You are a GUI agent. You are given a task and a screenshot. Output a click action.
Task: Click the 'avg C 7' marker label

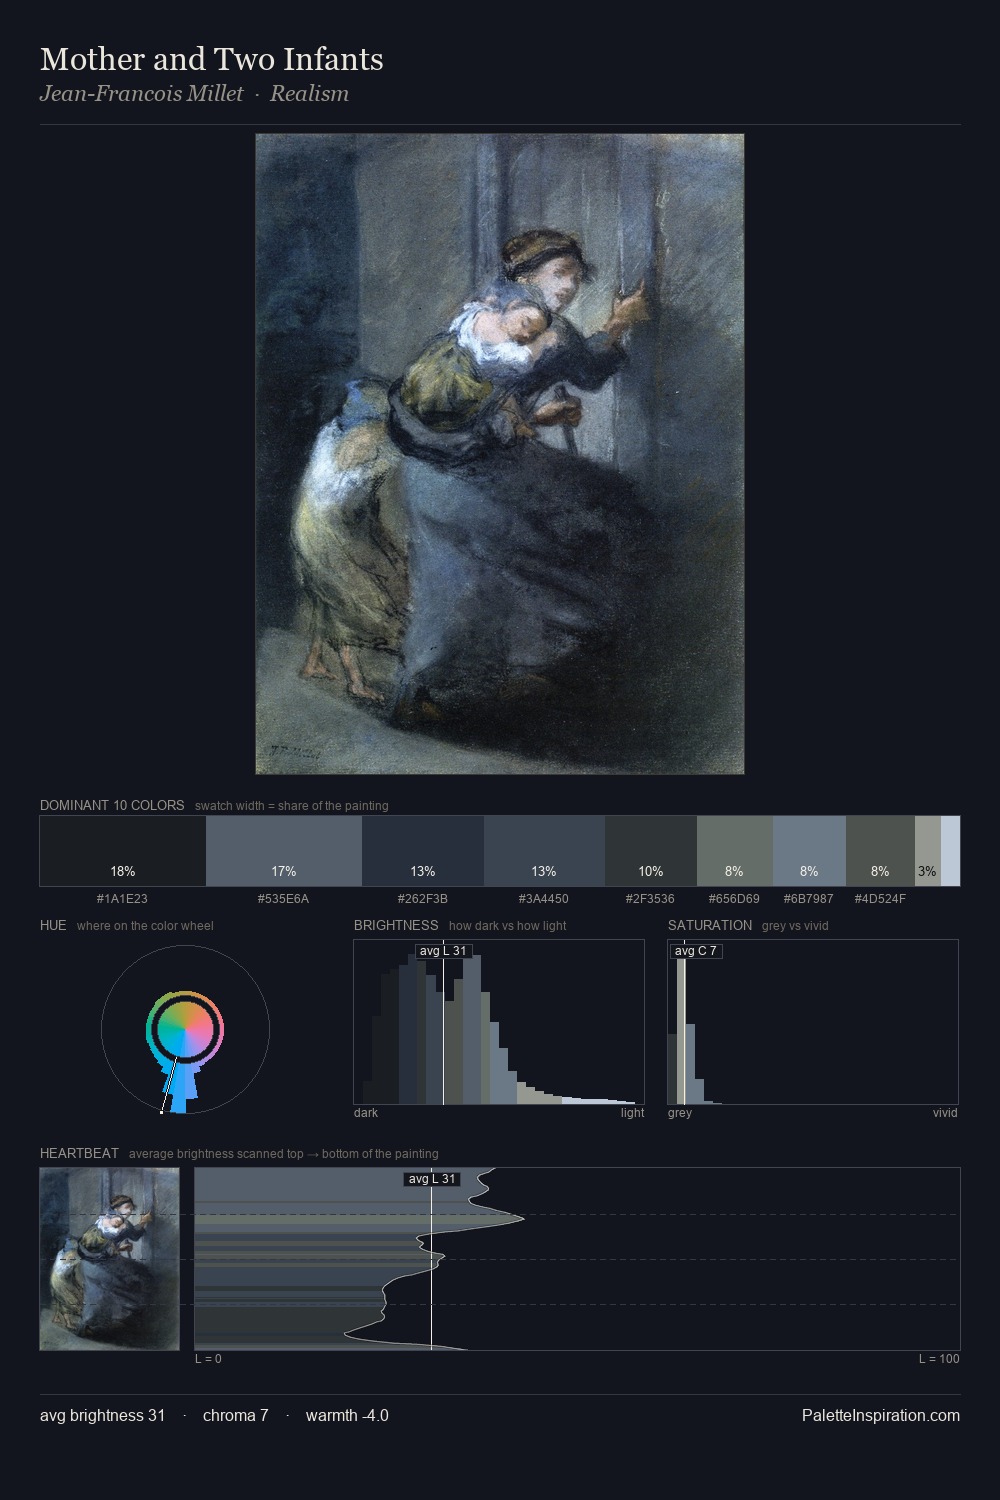coord(696,951)
